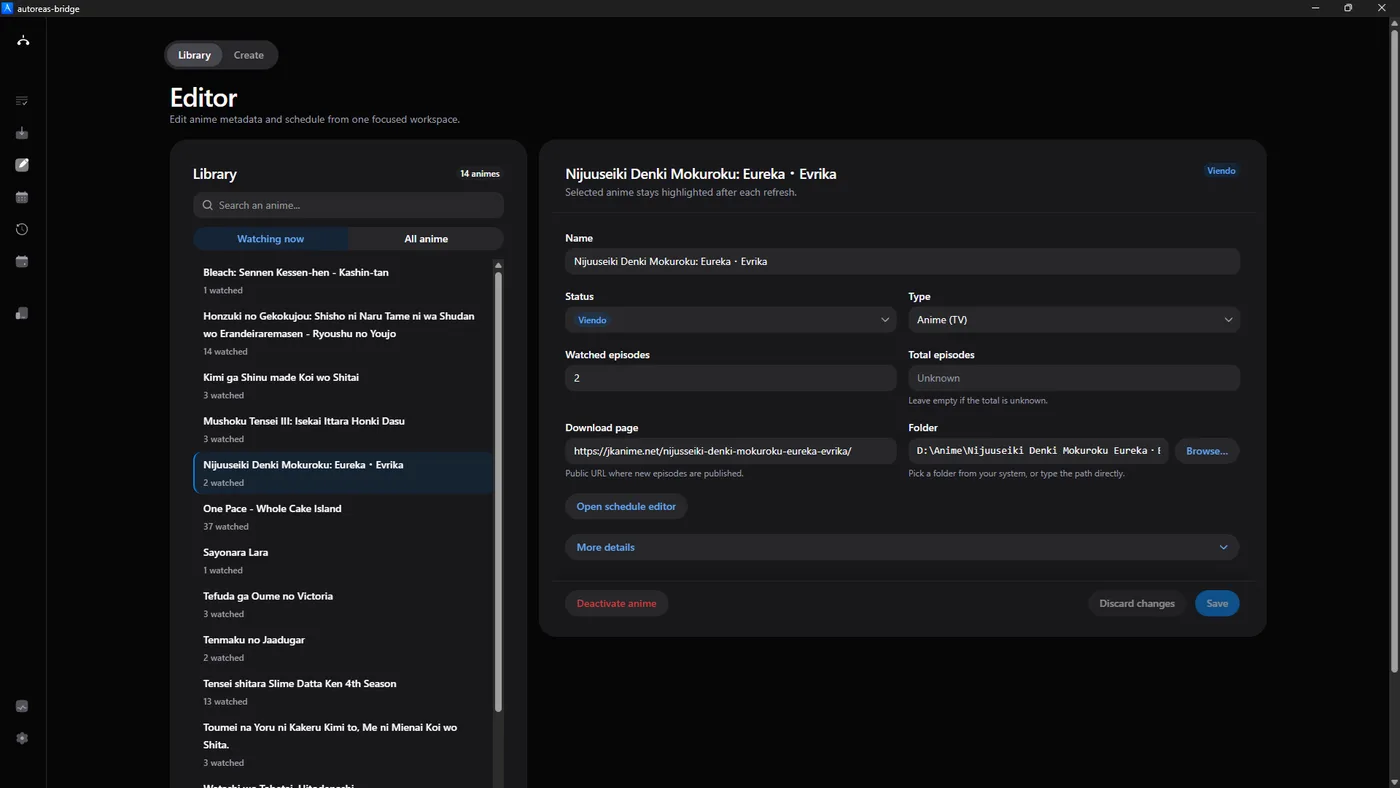Select One Pace - Whole Cake Island
Screen dimensions: 1400x788
click(x=343, y=516)
